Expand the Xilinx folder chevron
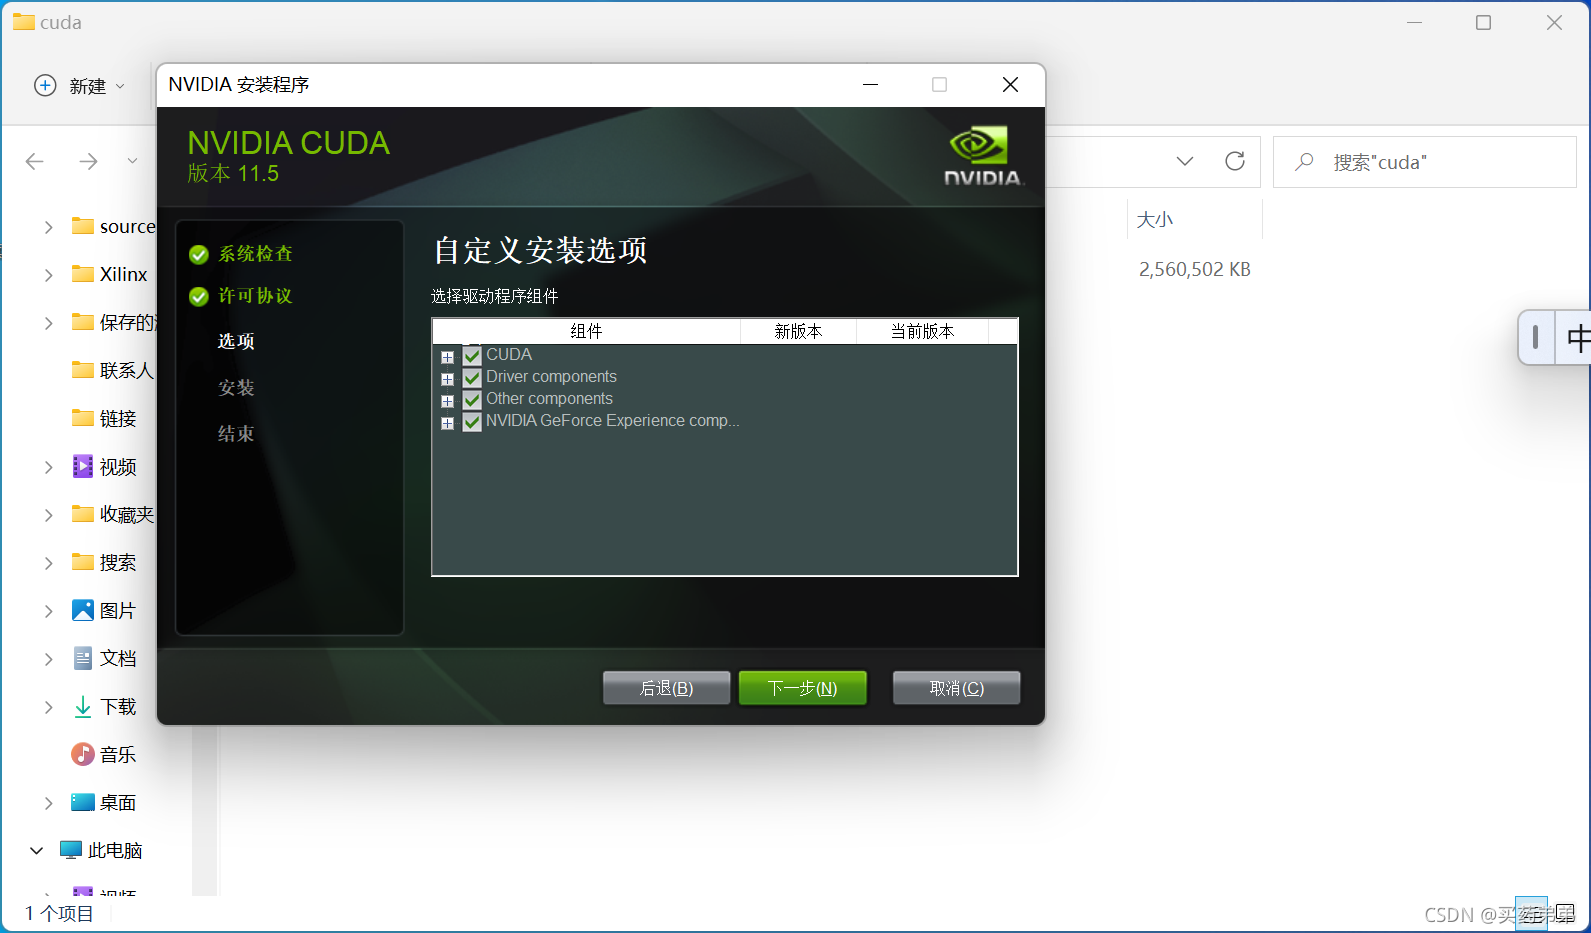 point(48,274)
